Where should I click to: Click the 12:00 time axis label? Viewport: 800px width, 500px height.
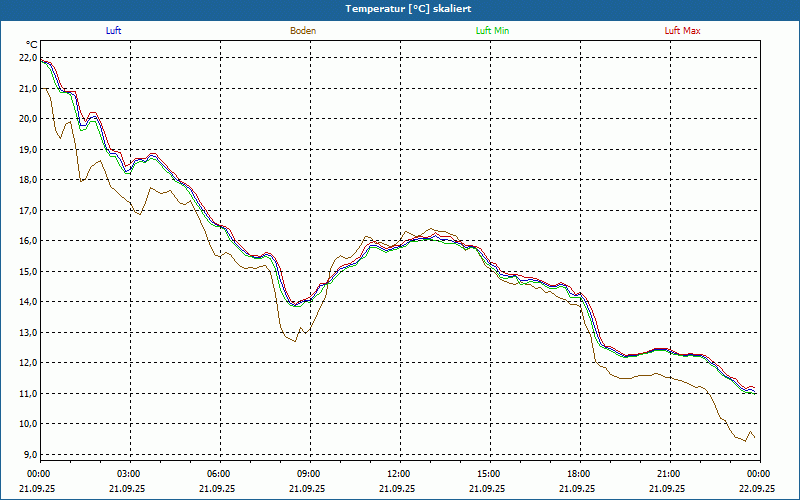coord(397,474)
